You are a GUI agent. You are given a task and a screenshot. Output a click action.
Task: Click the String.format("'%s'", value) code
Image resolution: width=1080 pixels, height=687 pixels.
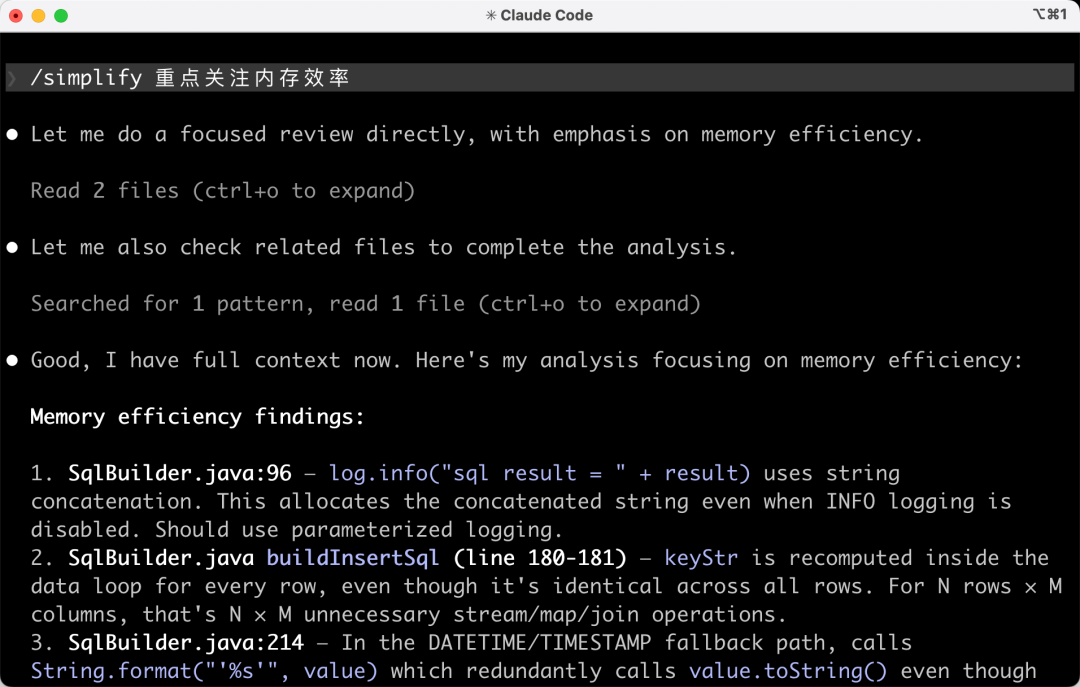[204, 671]
